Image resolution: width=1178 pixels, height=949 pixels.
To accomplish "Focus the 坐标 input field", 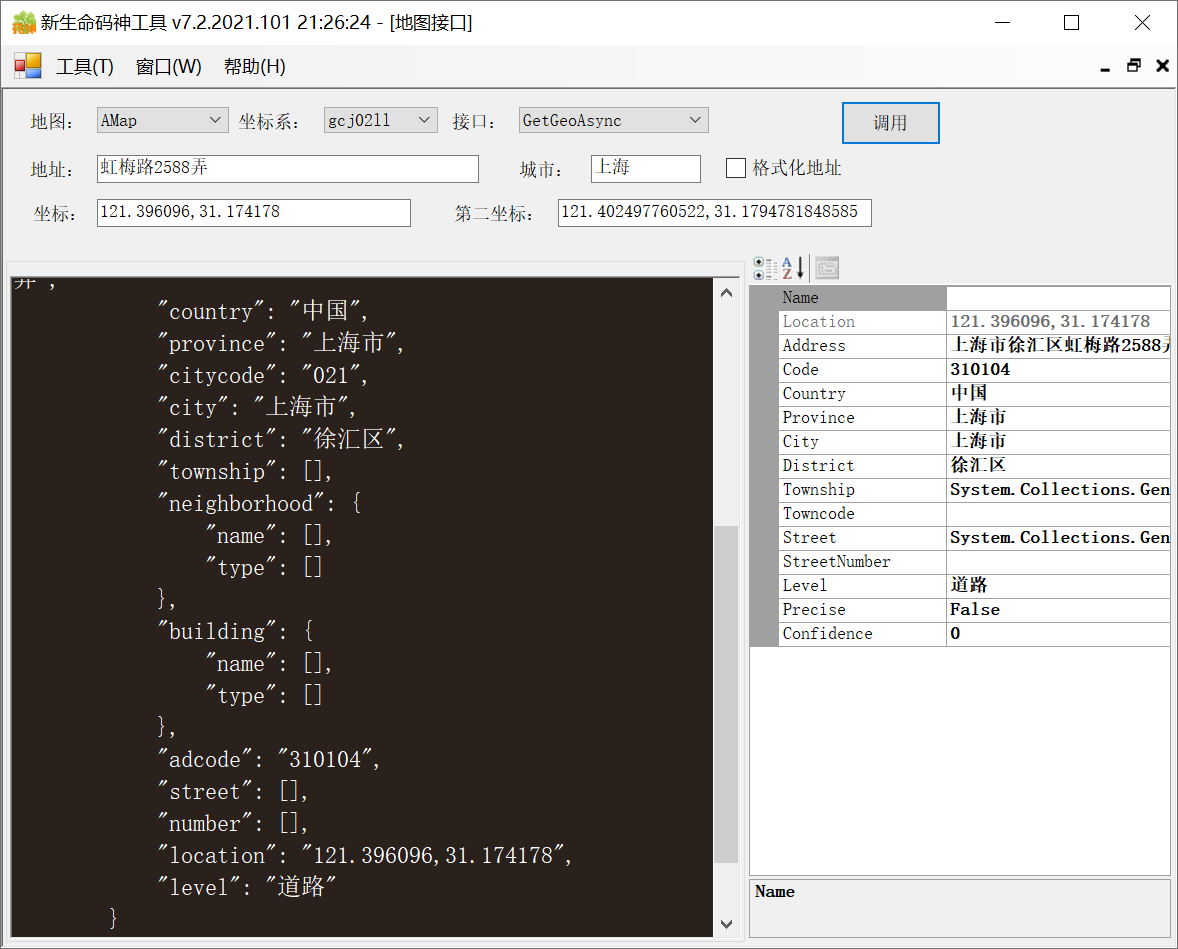I will pyautogui.click(x=253, y=213).
